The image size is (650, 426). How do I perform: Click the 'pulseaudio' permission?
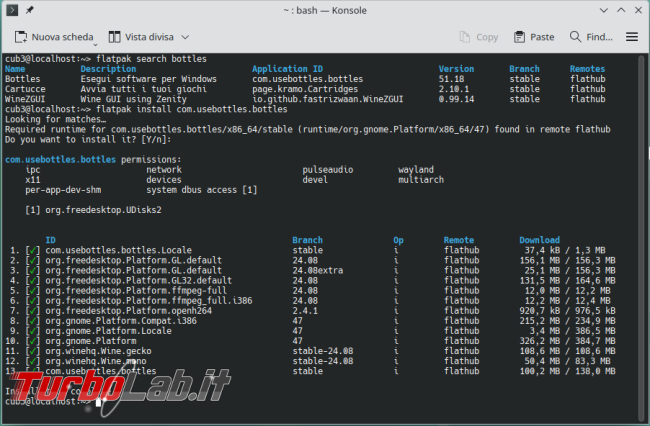[x=328, y=169]
